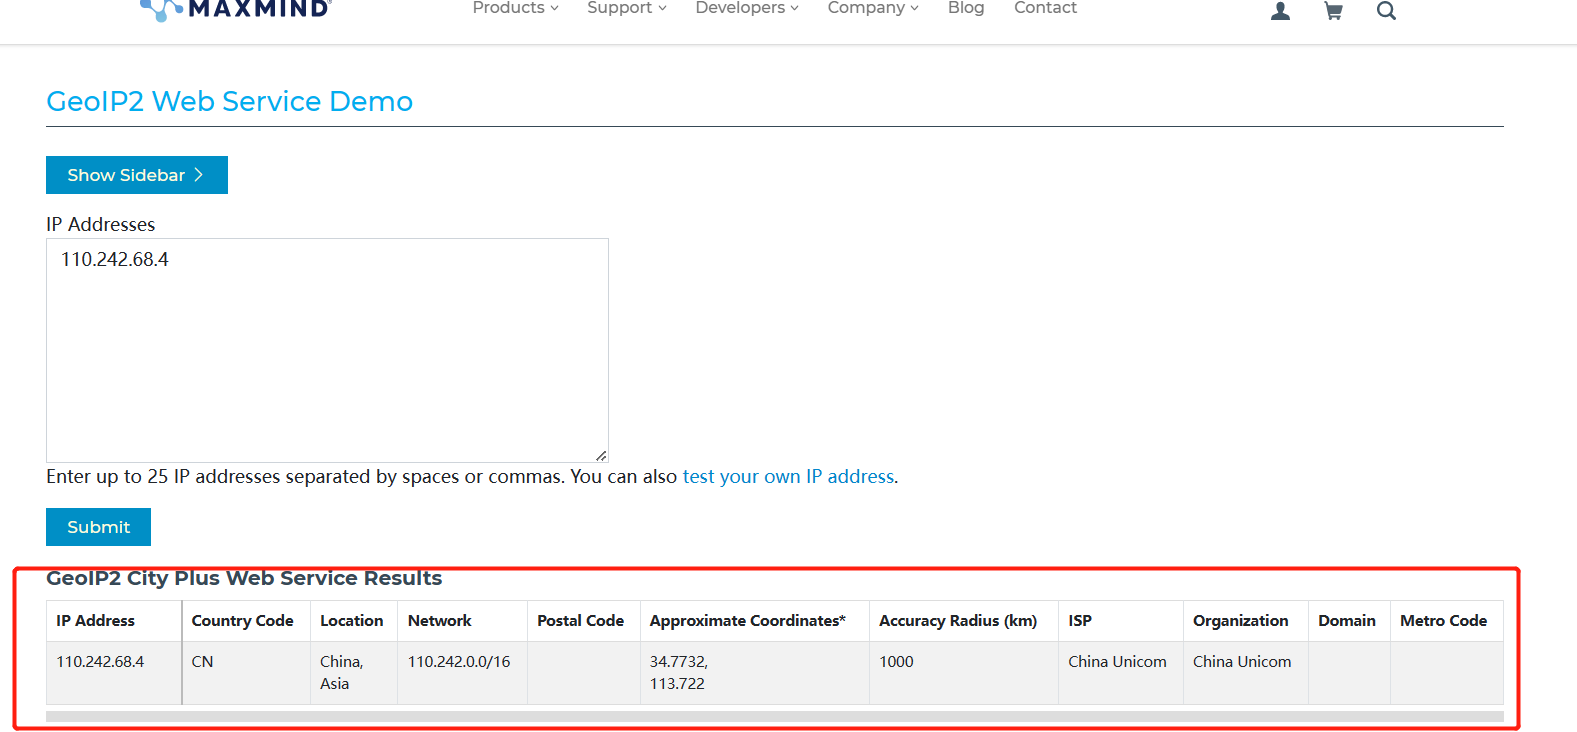The image size is (1577, 732).
Task: Follow the 'test your own IP address' link
Action: (788, 477)
